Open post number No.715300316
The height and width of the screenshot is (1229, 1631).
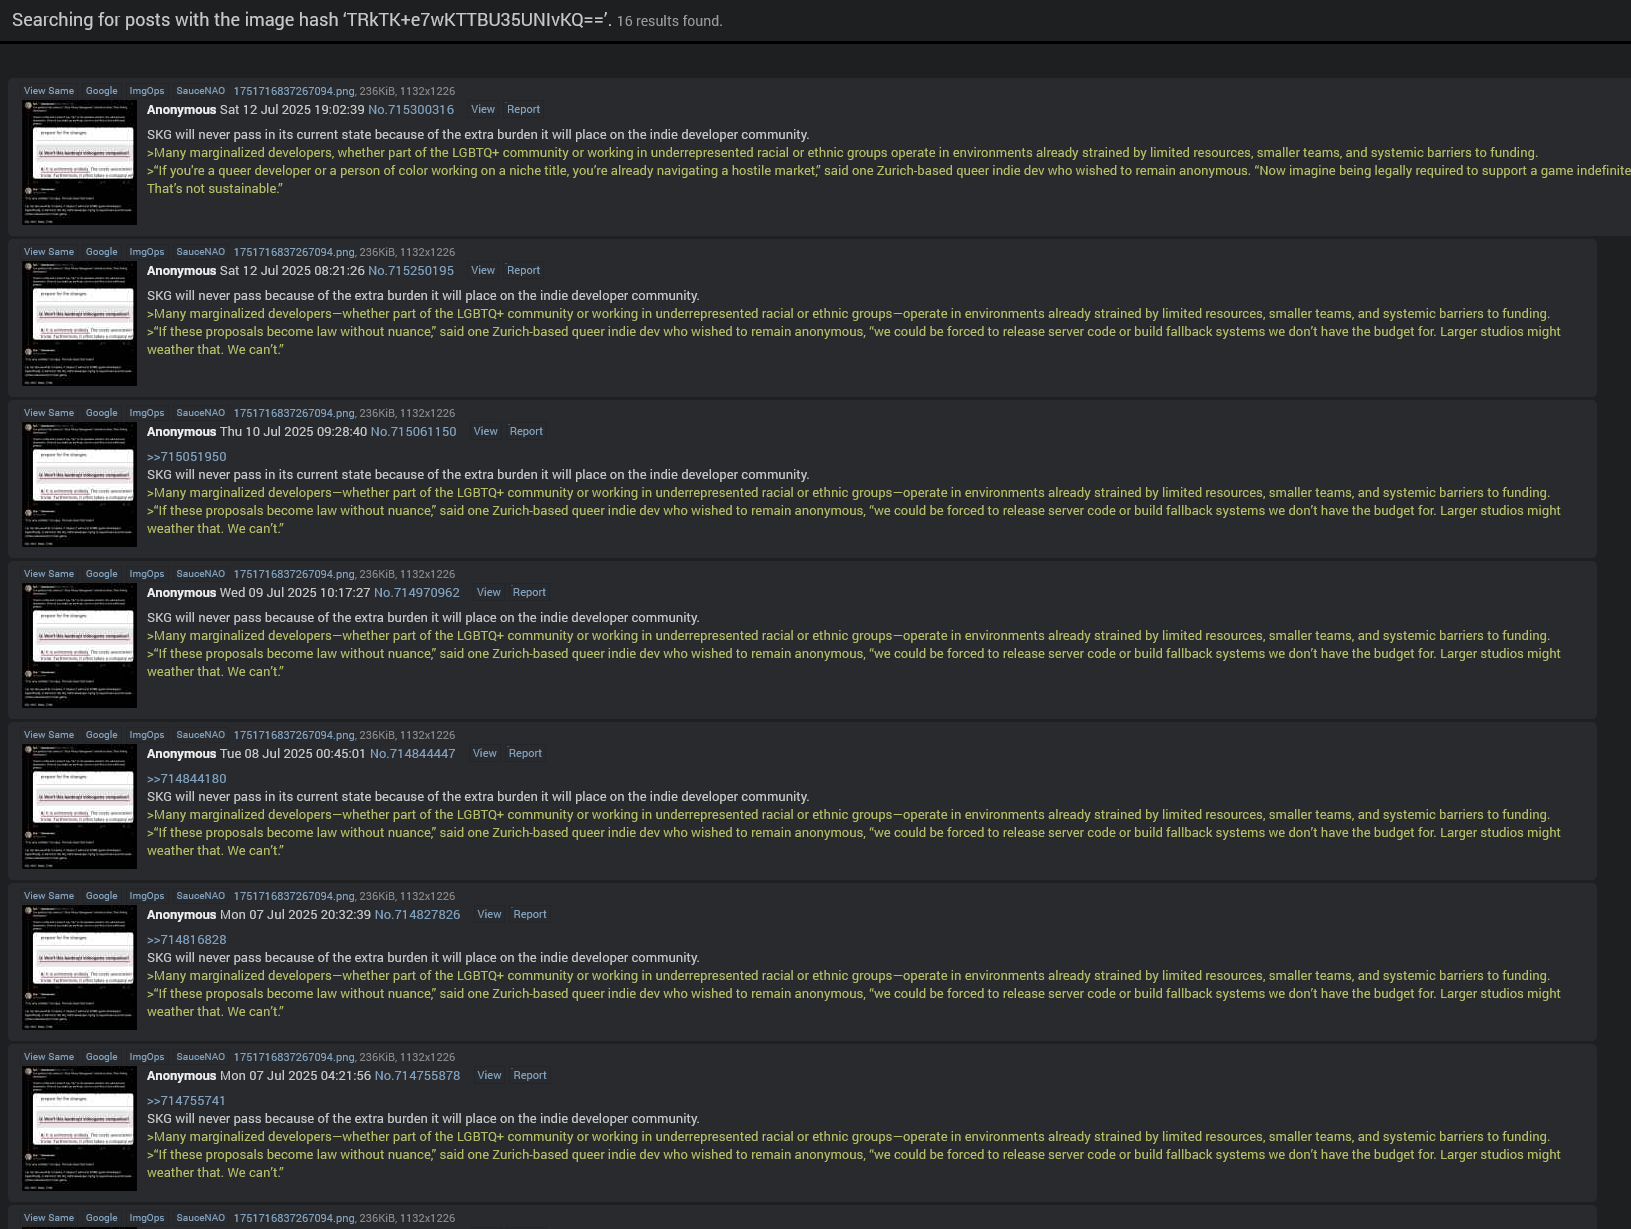coord(411,110)
